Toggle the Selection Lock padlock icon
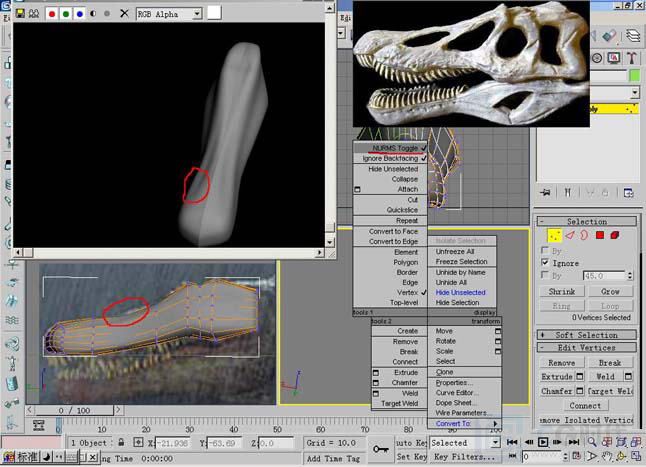This screenshot has width=646, height=467. point(121,442)
